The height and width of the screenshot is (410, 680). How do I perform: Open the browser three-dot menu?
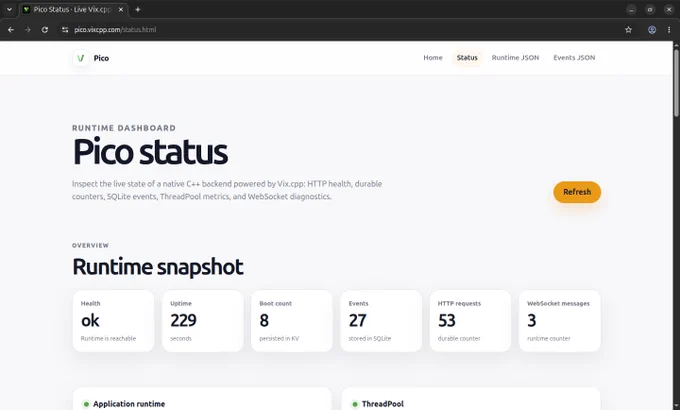coord(669,30)
